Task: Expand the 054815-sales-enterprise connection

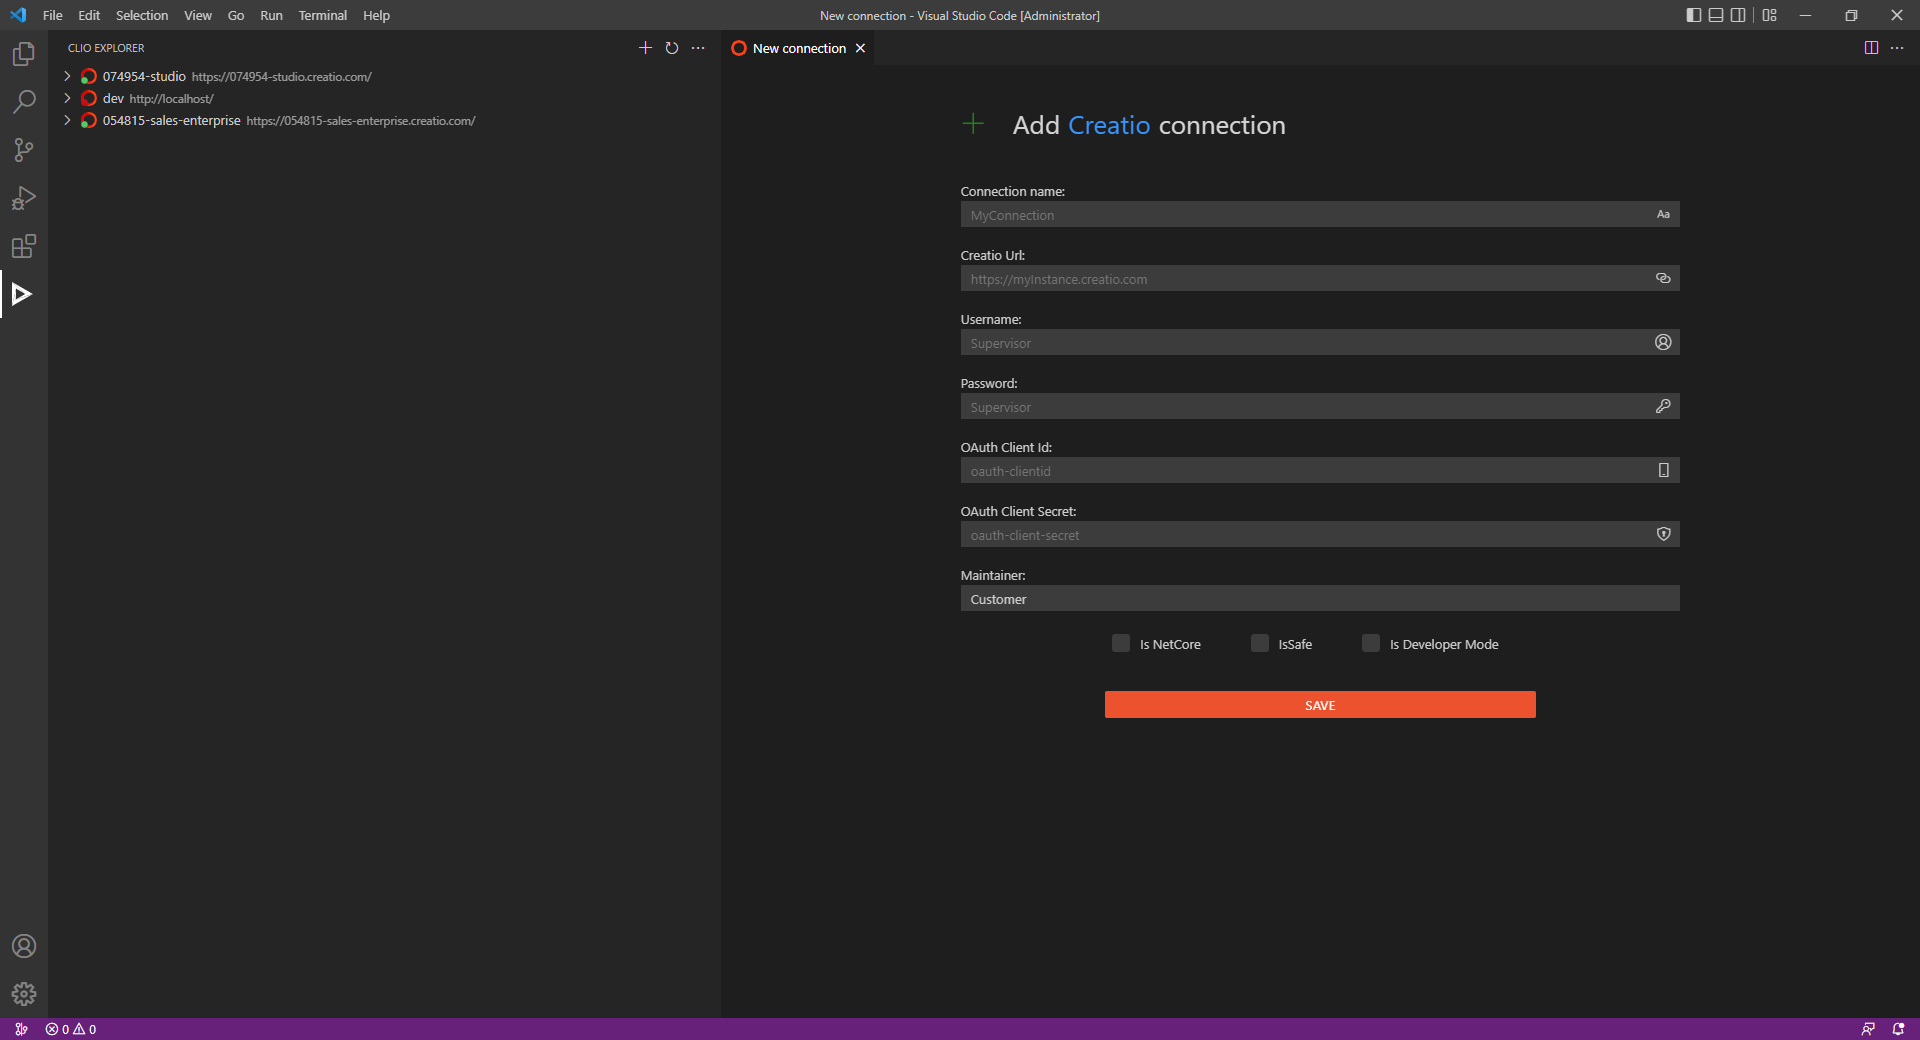Action: pyautogui.click(x=67, y=120)
